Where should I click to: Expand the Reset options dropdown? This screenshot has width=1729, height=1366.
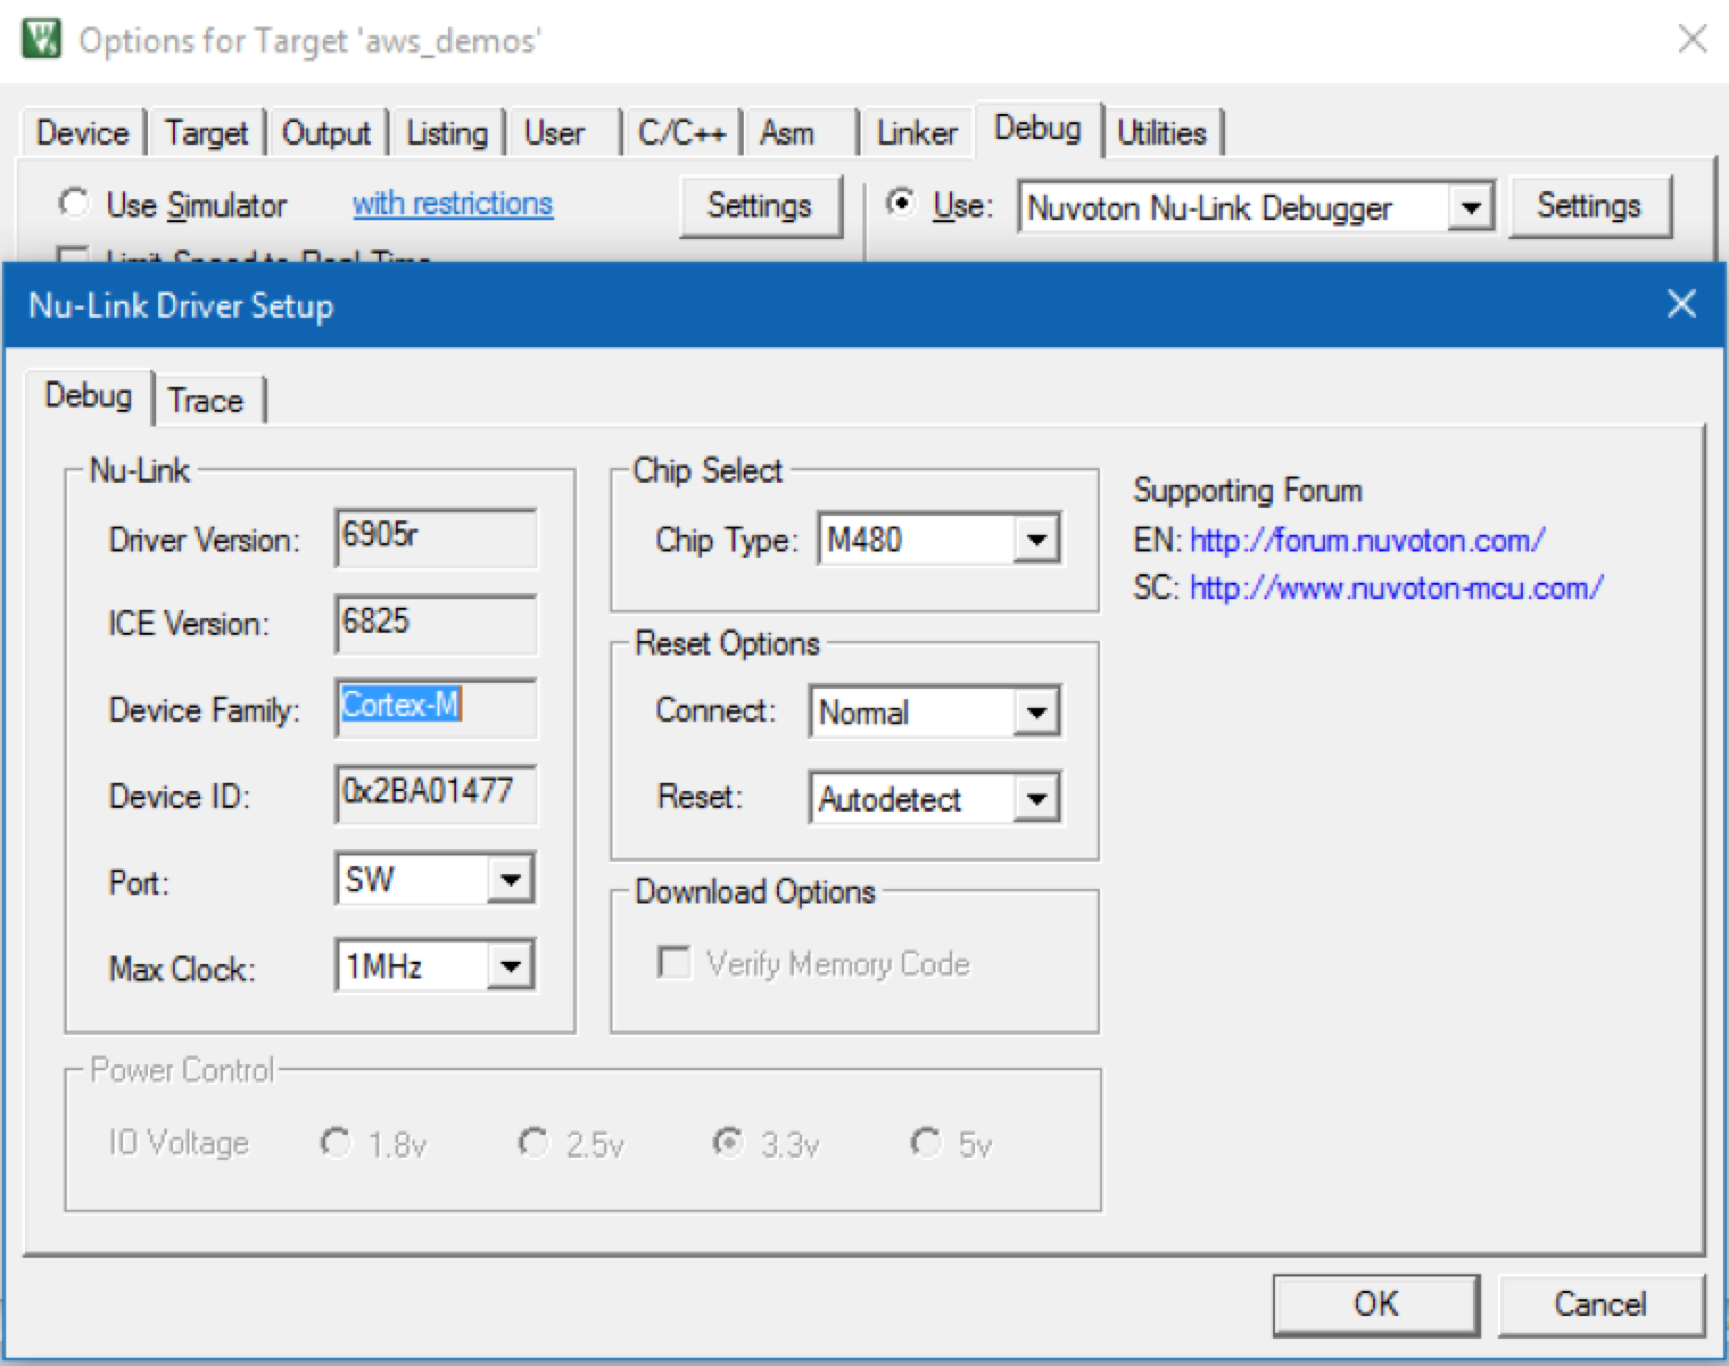pos(1037,797)
